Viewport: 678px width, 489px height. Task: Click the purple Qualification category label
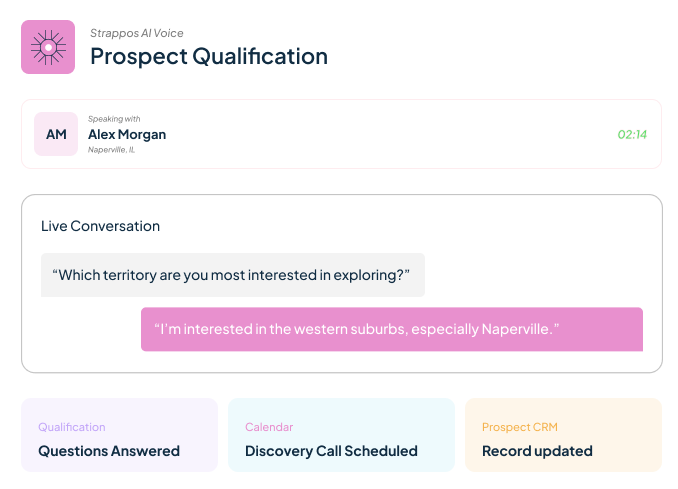click(x=72, y=427)
